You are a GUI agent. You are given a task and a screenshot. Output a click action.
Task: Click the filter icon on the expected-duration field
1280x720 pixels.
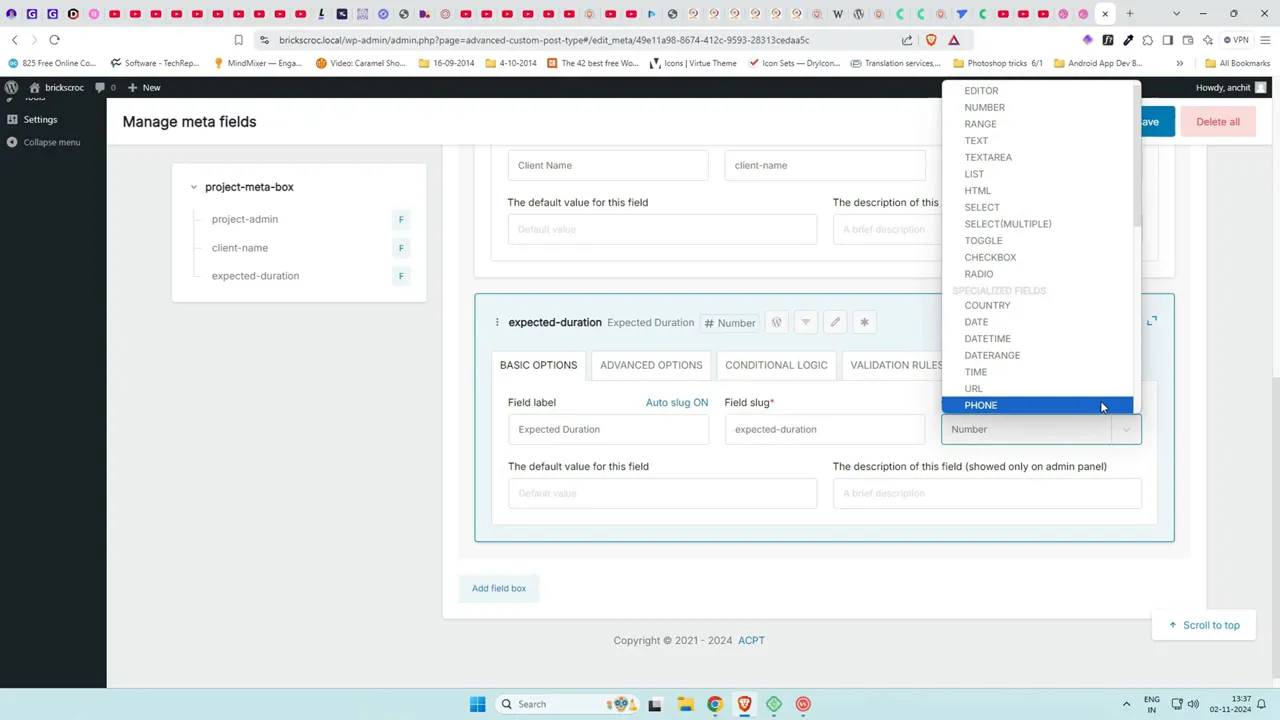[805, 322]
